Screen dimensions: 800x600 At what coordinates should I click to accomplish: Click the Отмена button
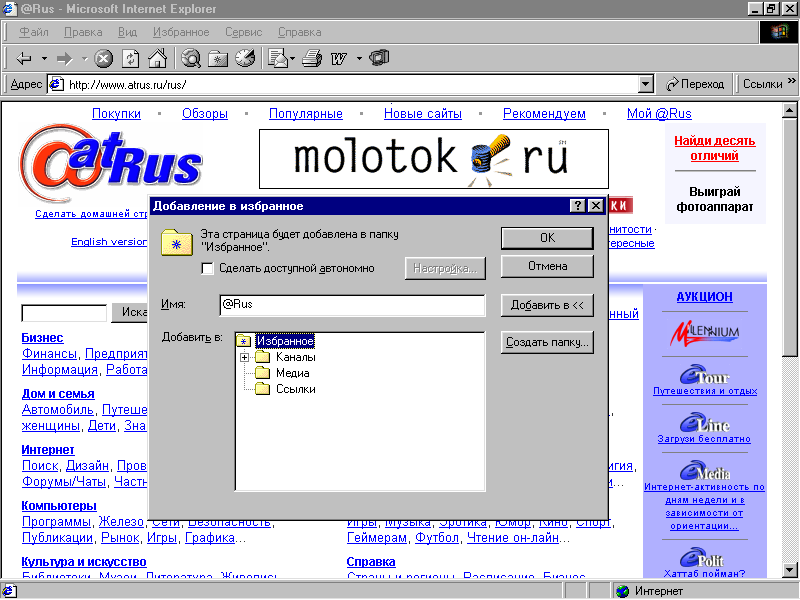[x=547, y=266]
